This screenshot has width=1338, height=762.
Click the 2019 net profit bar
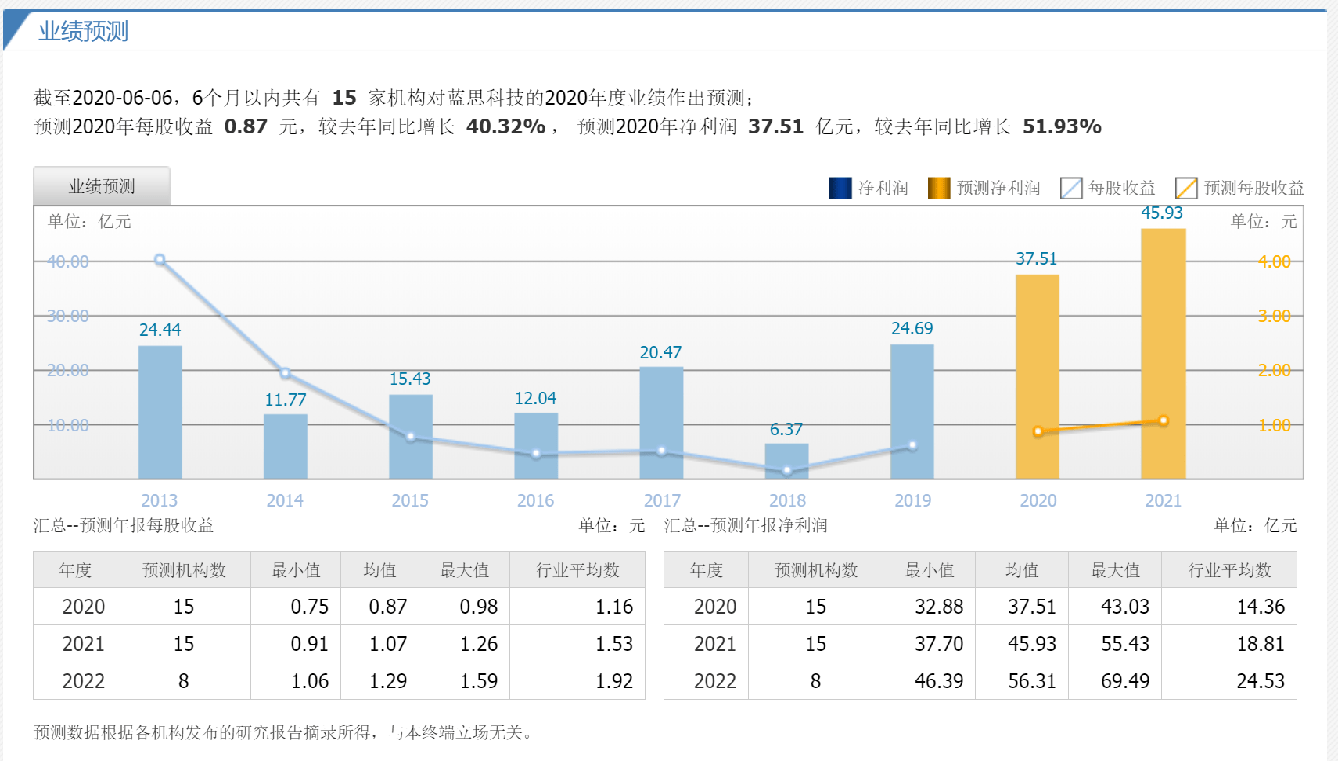912,411
